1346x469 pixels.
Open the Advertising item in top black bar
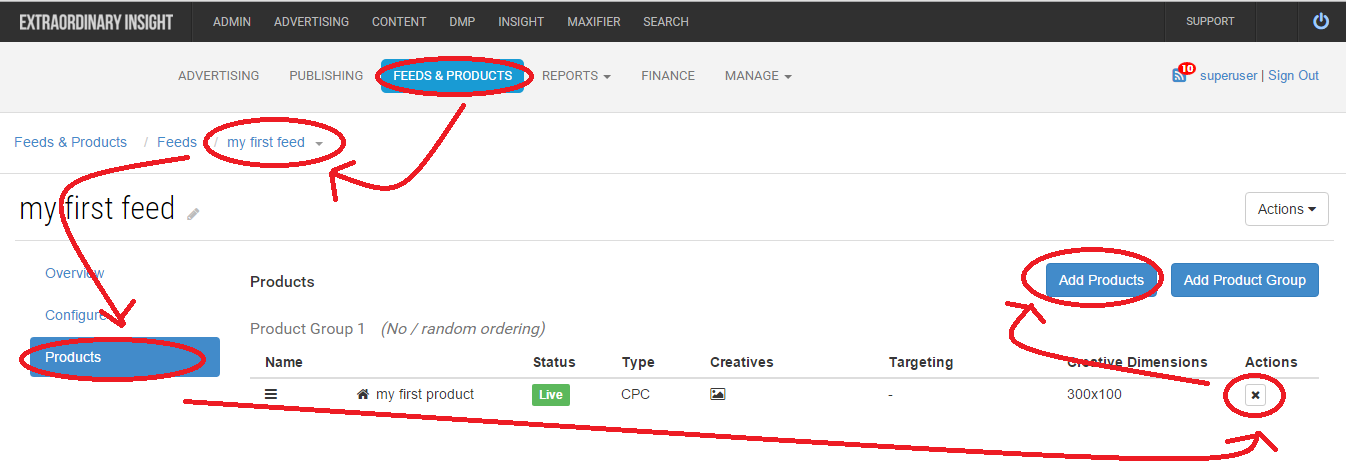pos(311,21)
